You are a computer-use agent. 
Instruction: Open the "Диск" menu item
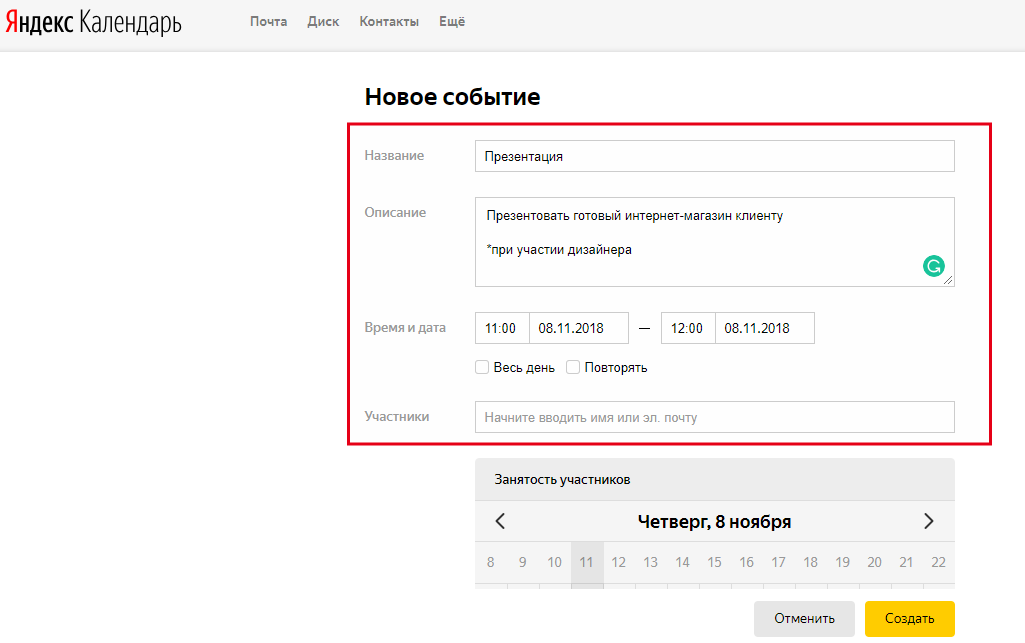click(323, 22)
